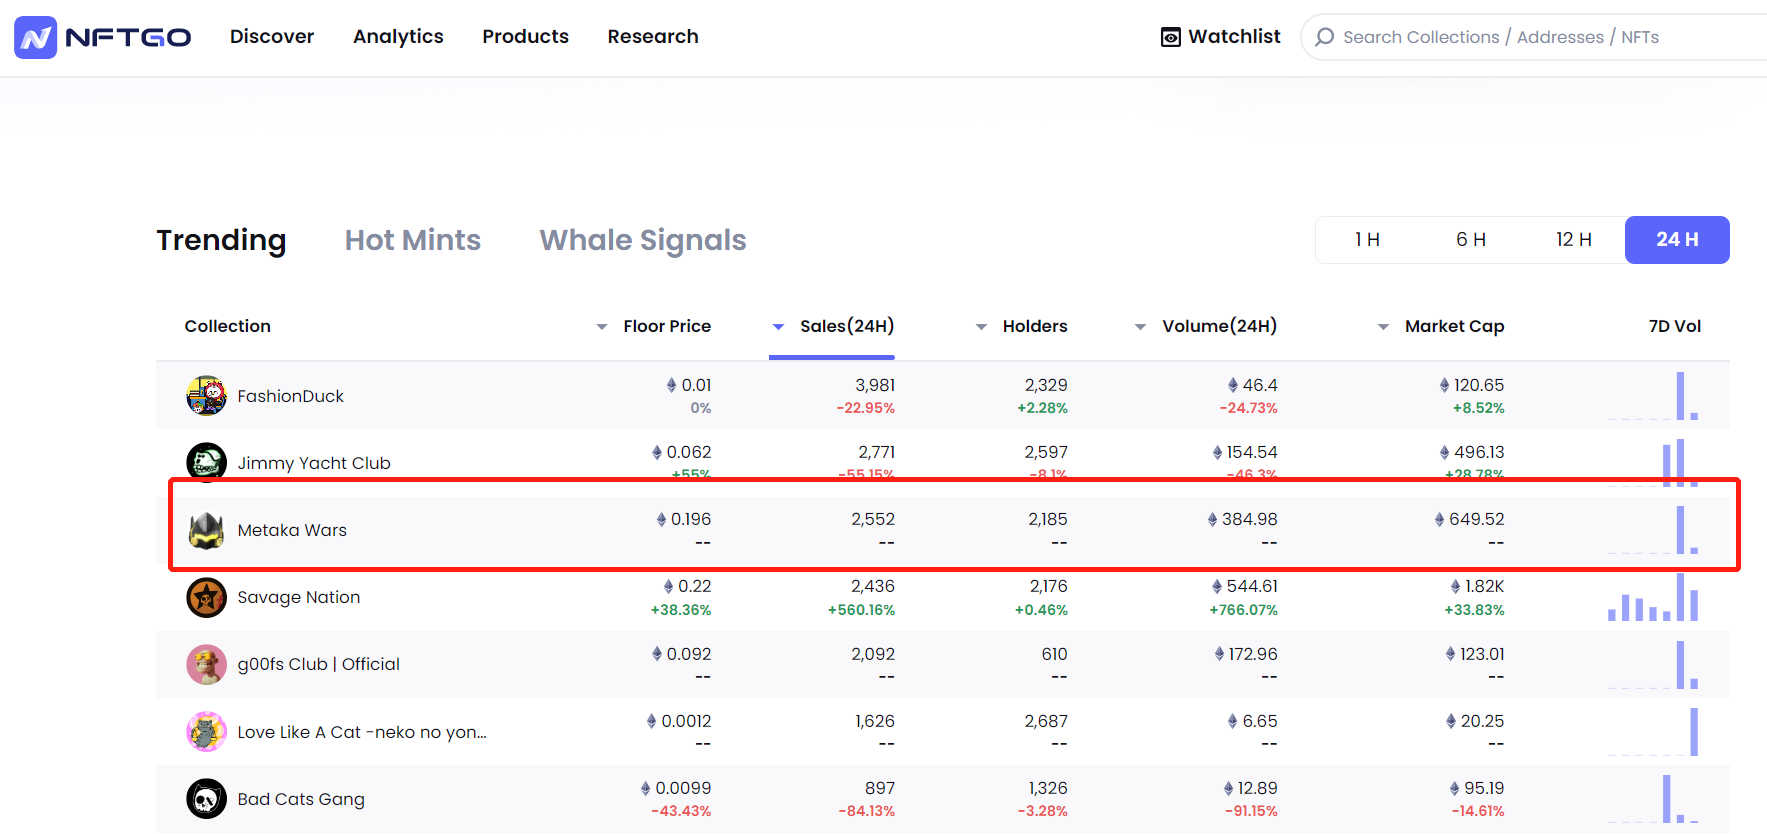Focus the Search Collections input field

(x=1534, y=37)
